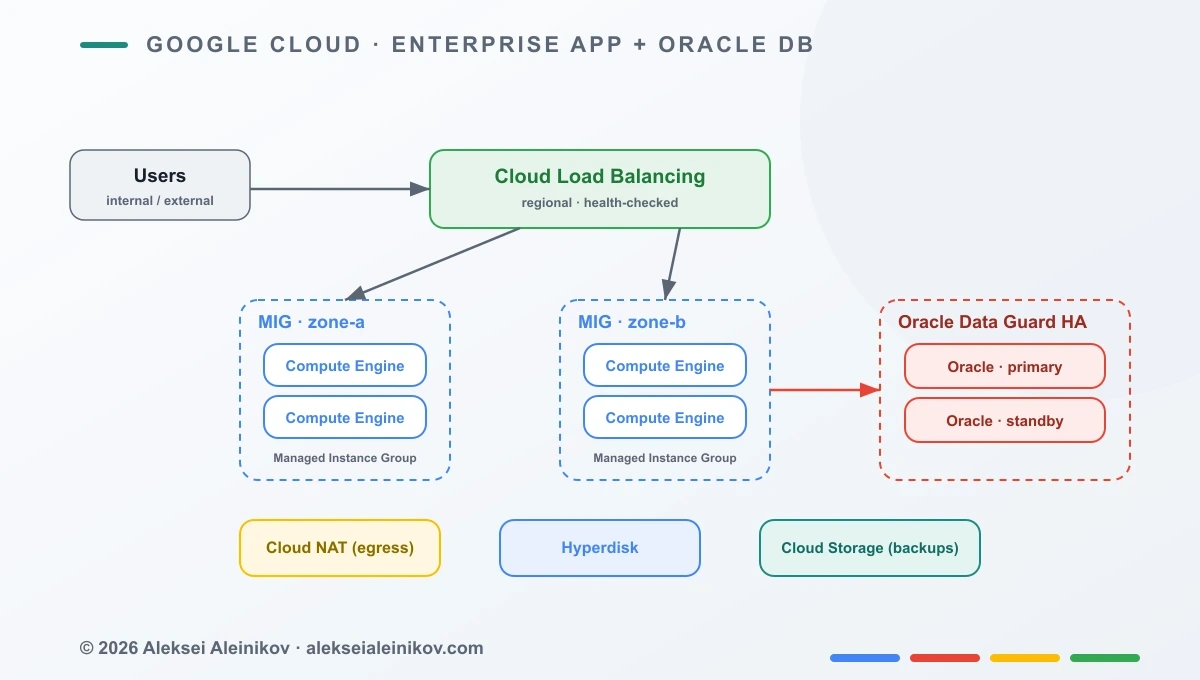Click the MIG · zone-b group title
Screen dimensions: 1200x680
(x=632, y=322)
